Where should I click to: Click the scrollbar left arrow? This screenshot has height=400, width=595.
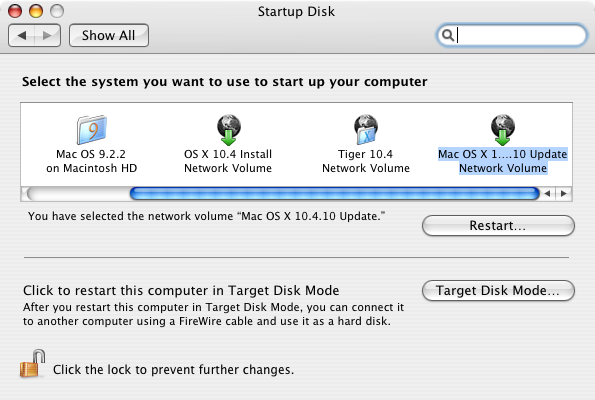click(547, 194)
